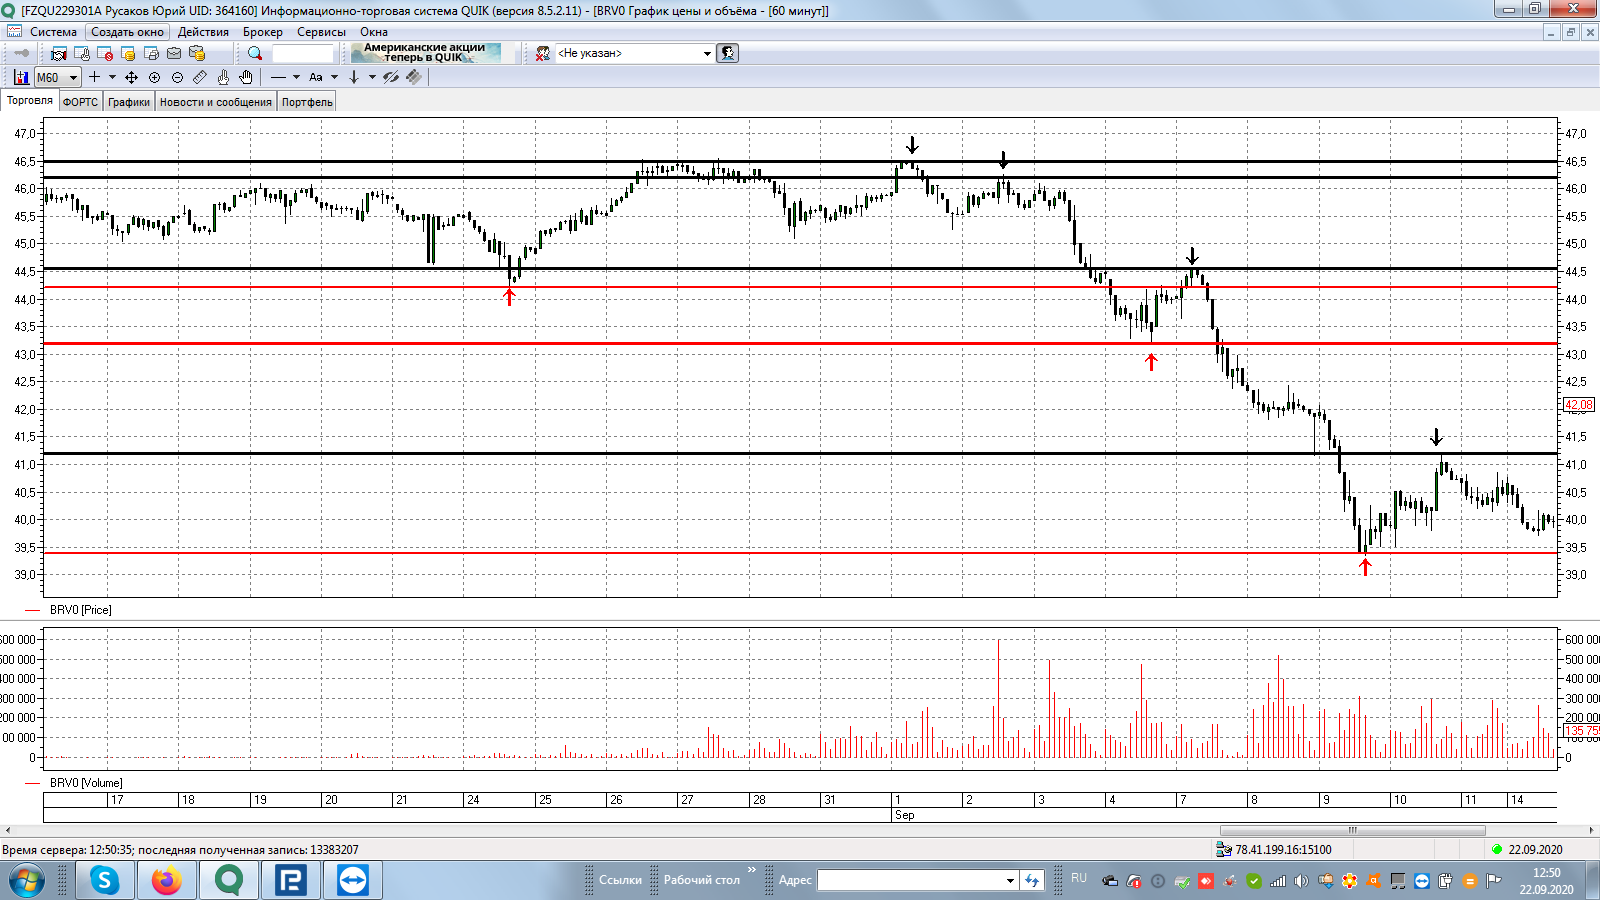Viewport: 1600px width, 900px height.
Task: Click the BRV0 [Price] legend label
Action: pyautogui.click(x=81, y=610)
